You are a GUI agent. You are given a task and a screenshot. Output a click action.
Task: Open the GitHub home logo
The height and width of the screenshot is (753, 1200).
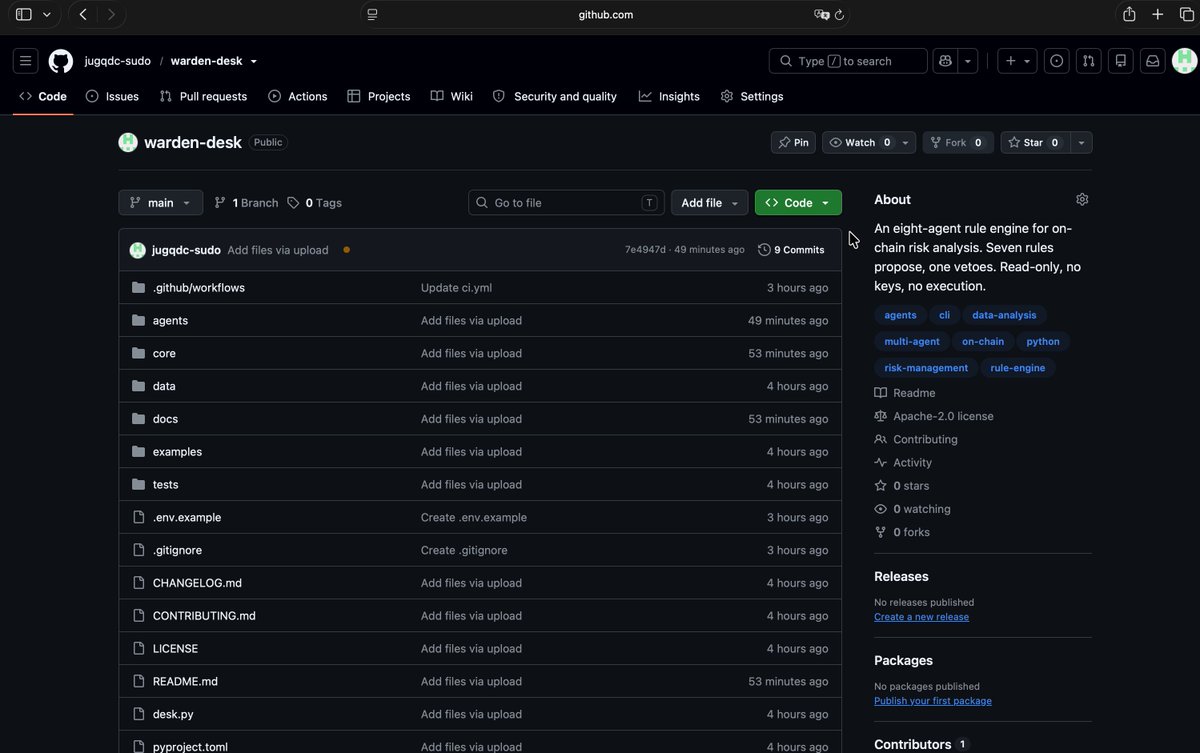click(x=61, y=61)
